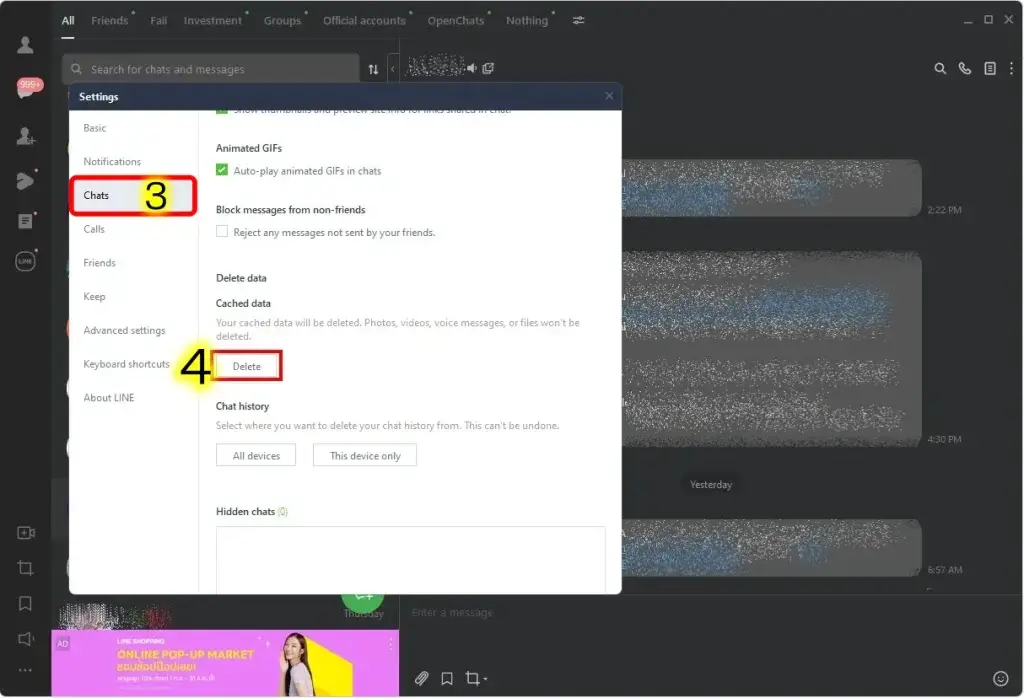Click the Keep bookmark icon below message box
The width and height of the screenshot is (1024, 698).
click(447, 678)
